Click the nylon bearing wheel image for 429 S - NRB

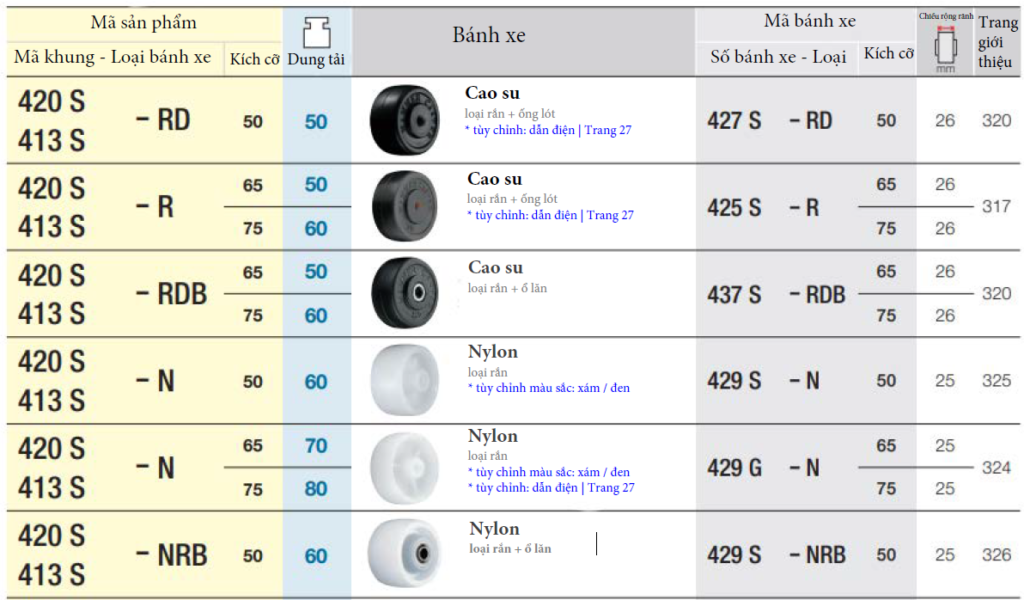(x=405, y=553)
